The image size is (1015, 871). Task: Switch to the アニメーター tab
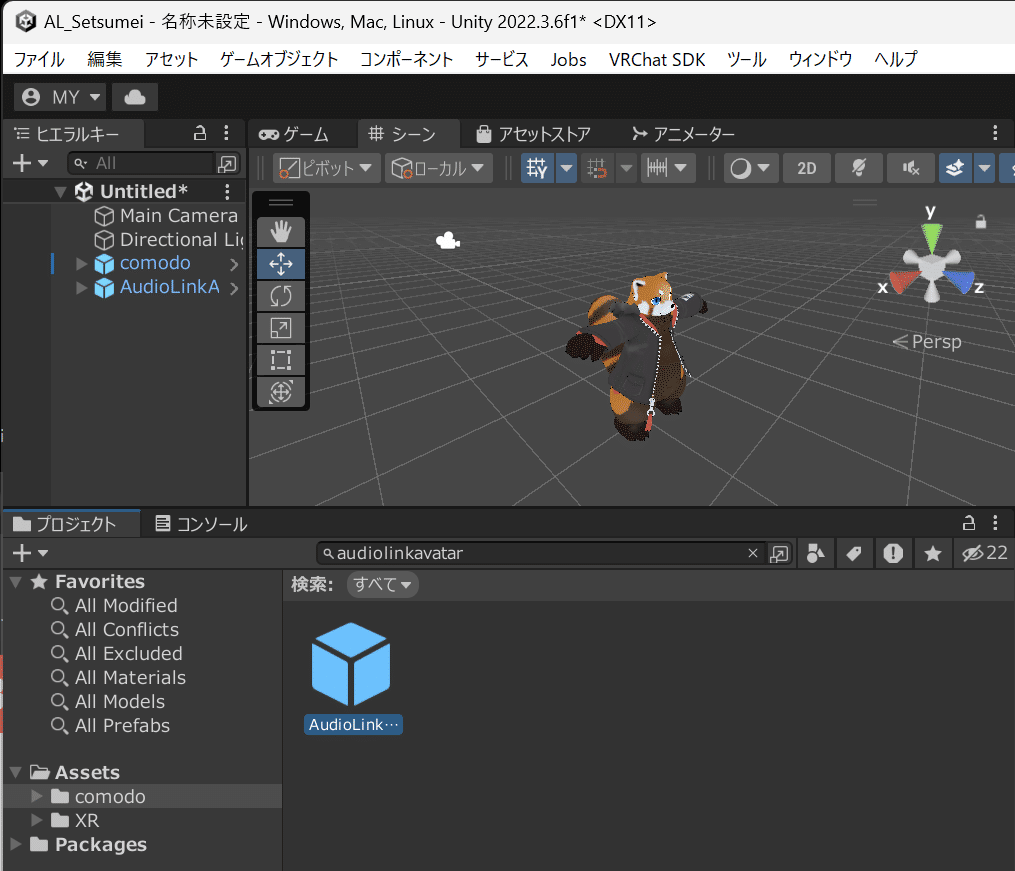click(x=684, y=134)
